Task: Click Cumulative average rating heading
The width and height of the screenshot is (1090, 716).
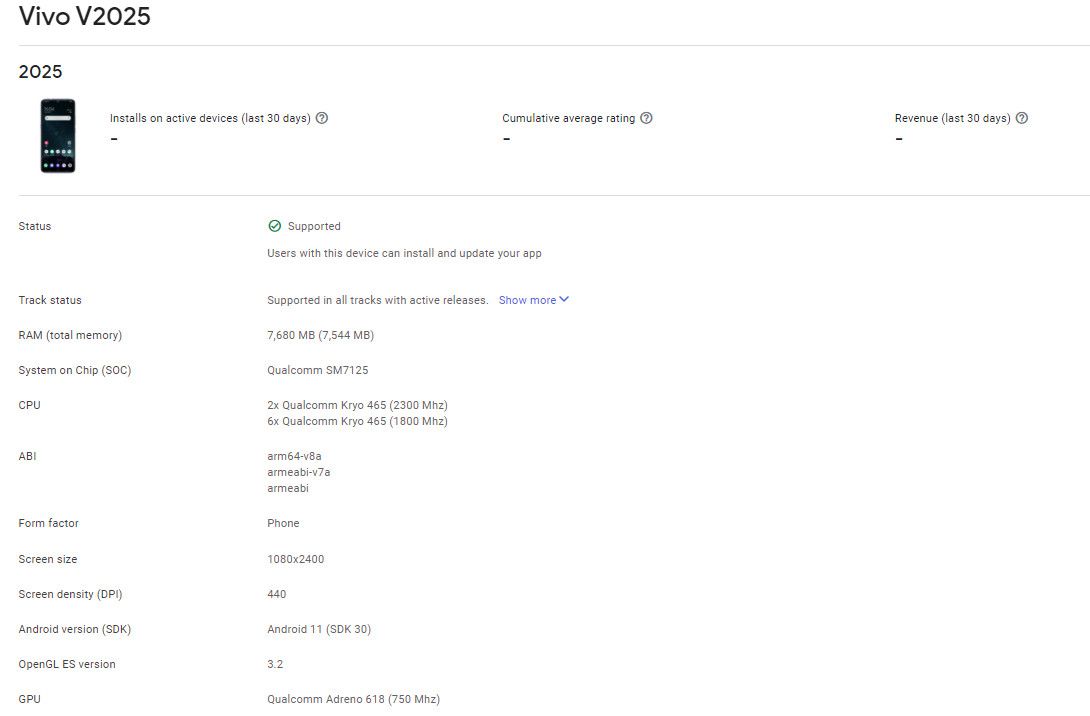Action: 569,118
